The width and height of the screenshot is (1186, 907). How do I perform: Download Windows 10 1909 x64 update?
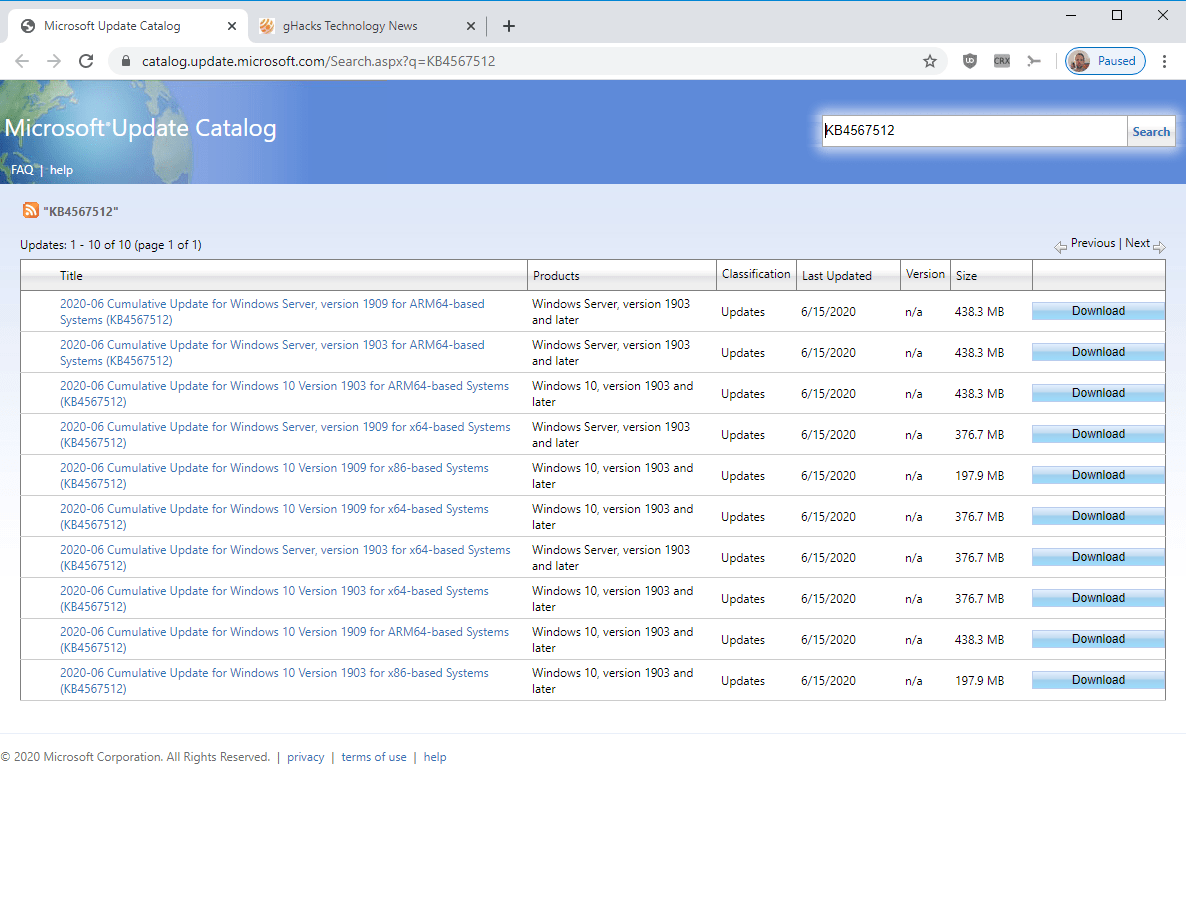(x=1098, y=515)
